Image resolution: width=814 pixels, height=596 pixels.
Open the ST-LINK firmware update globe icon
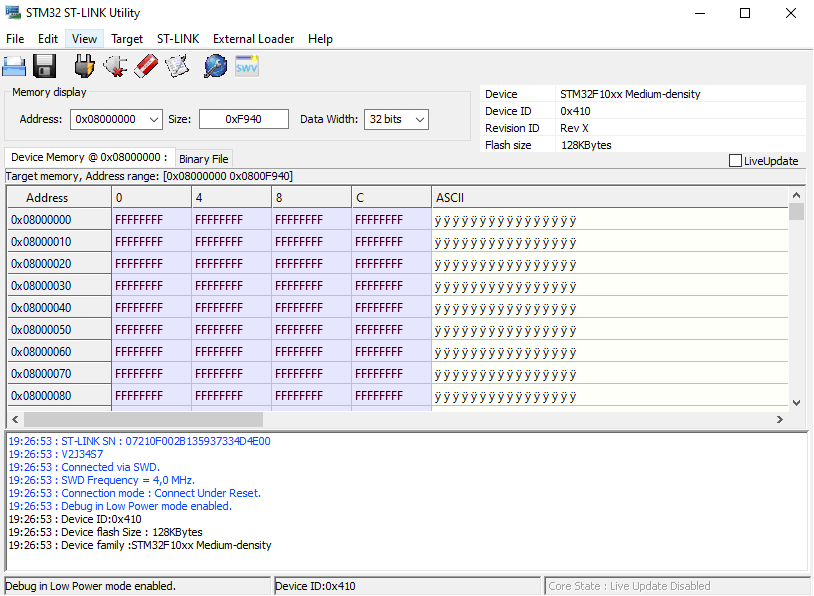click(x=215, y=66)
